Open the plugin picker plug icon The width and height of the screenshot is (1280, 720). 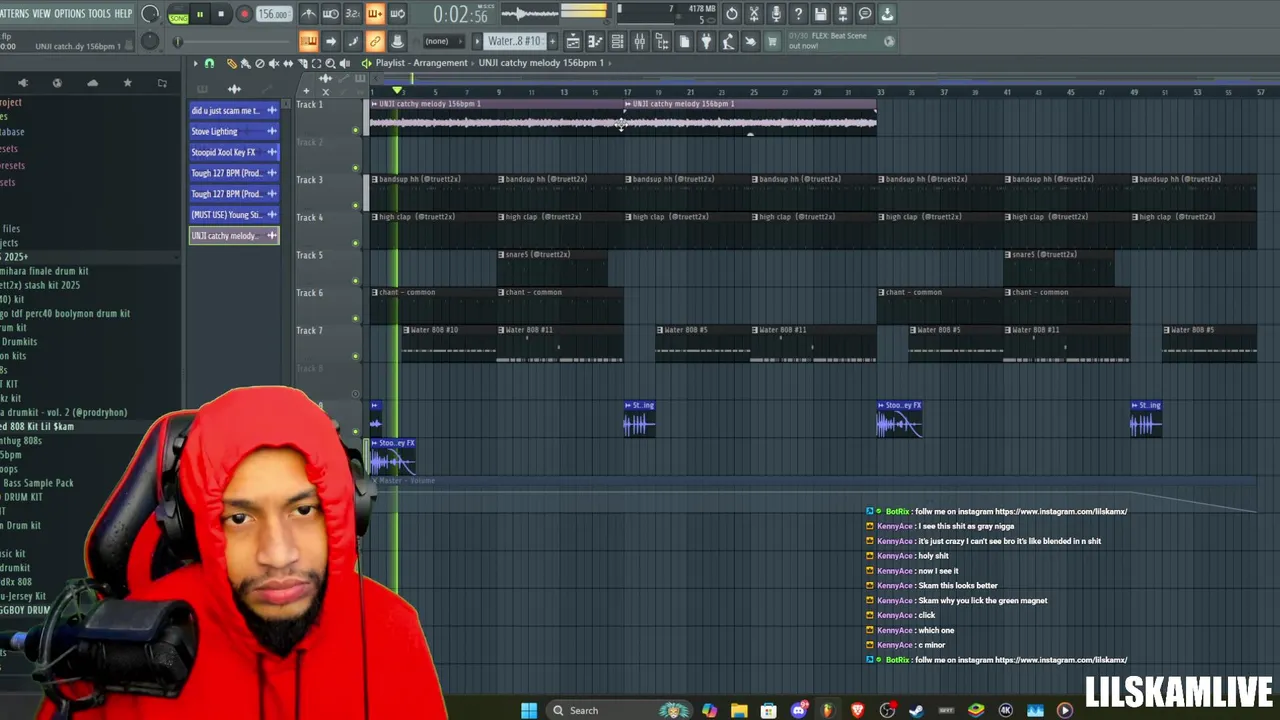tap(706, 41)
